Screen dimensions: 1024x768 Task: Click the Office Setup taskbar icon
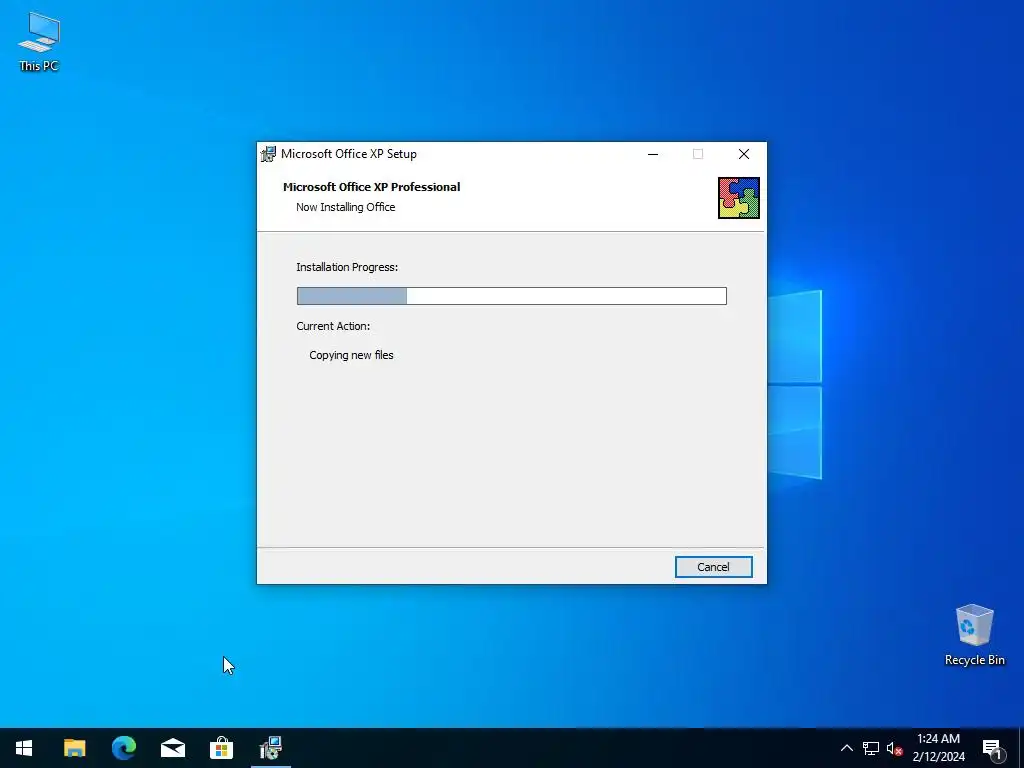click(x=270, y=748)
